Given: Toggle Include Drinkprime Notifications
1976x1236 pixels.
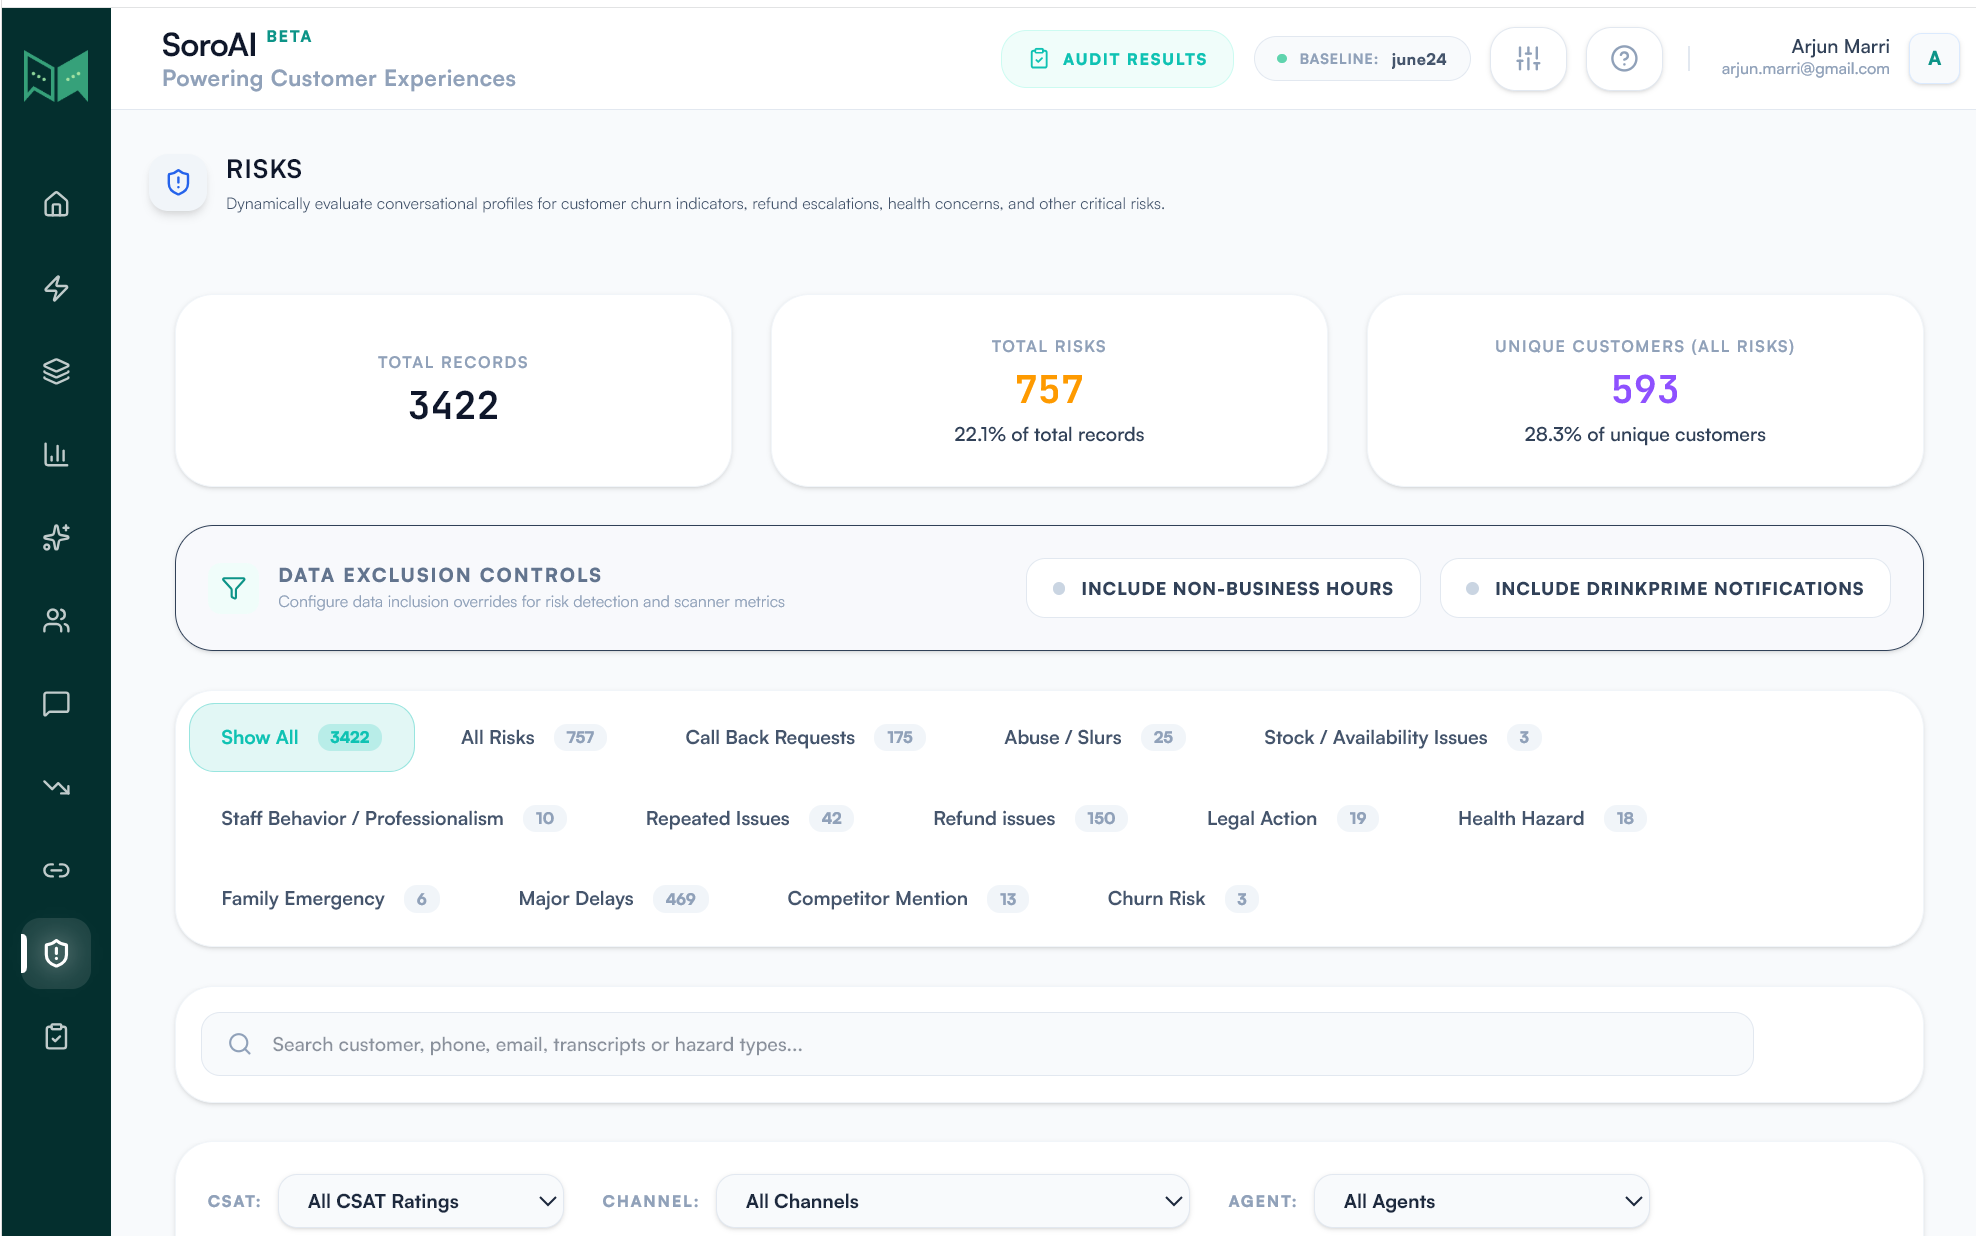Looking at the screenshot, I should click(1665, 588).
